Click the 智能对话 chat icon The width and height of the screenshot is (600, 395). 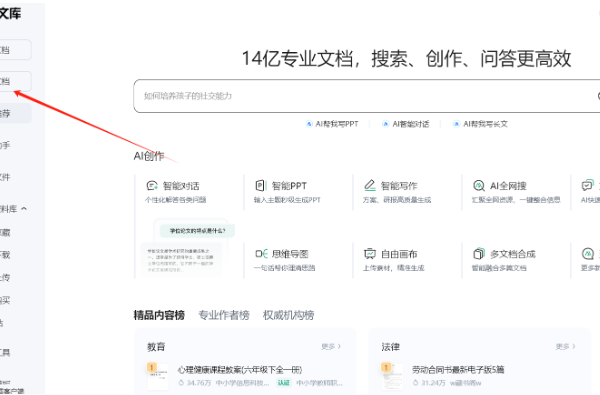click(152, 186)
